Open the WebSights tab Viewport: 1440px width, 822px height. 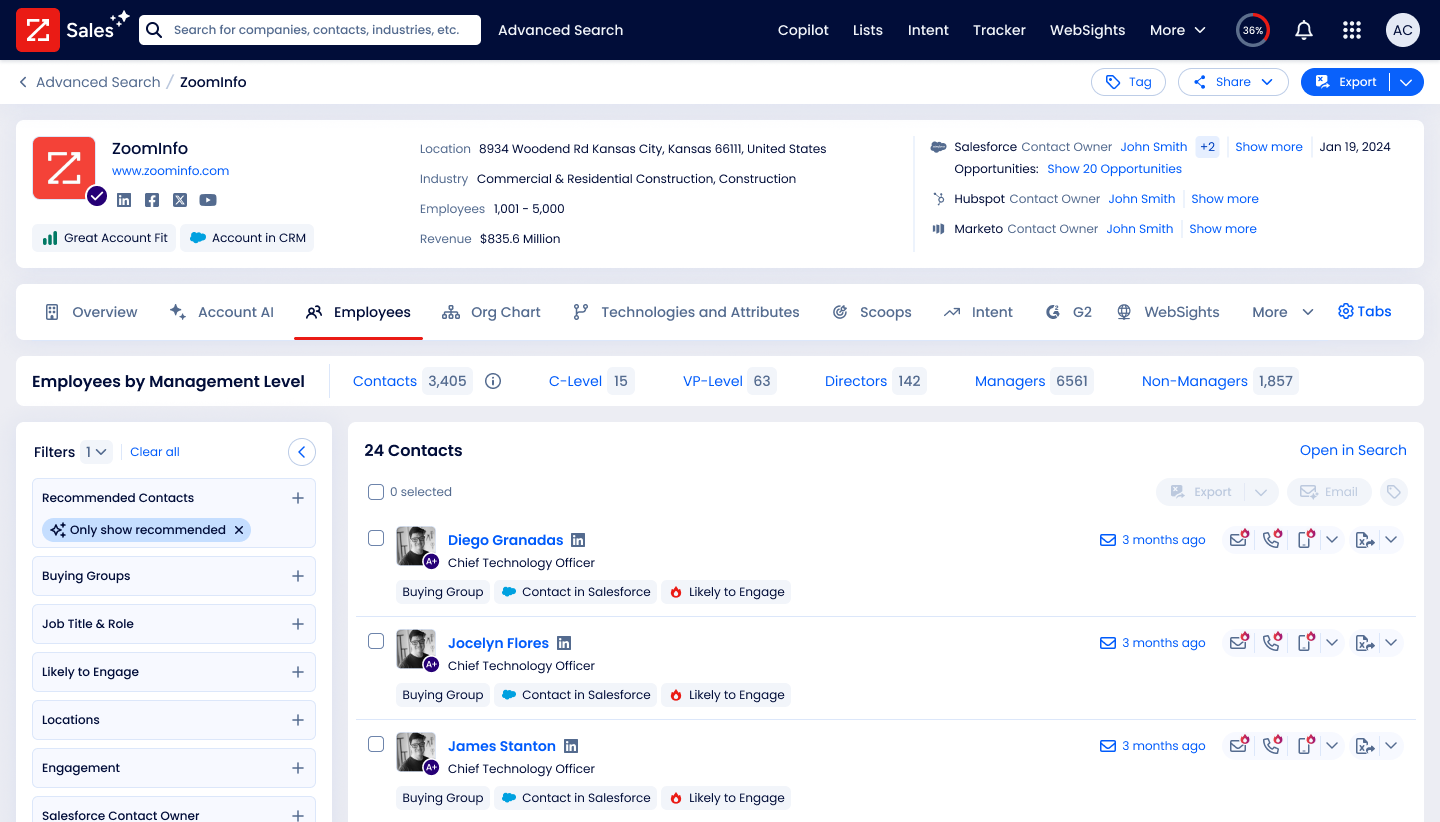1168,312
